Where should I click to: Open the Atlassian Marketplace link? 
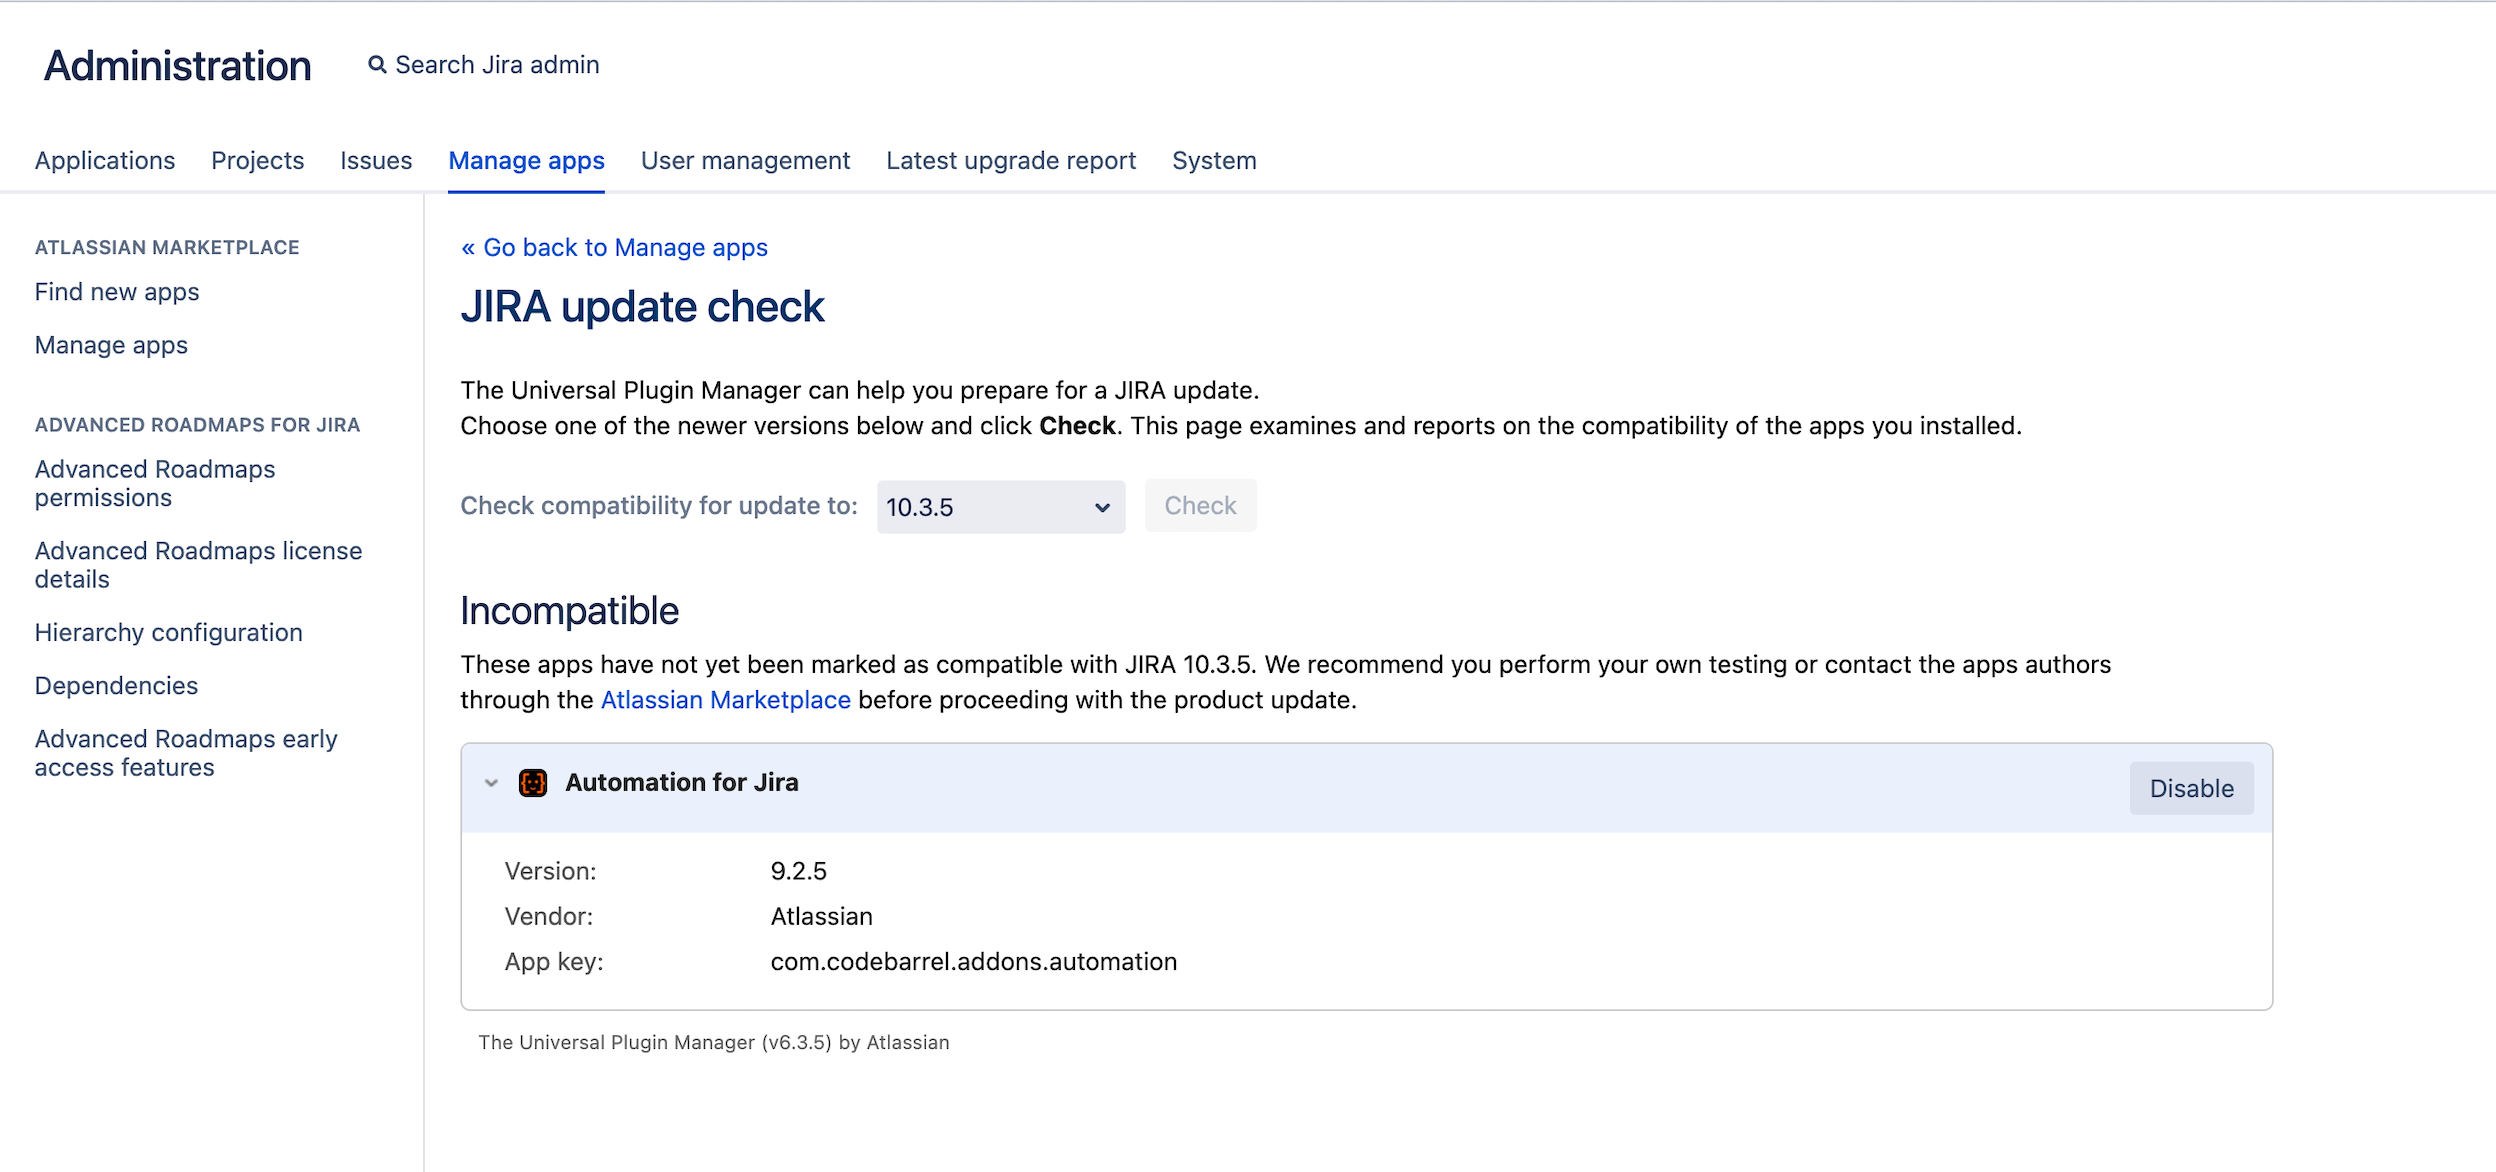725,700
